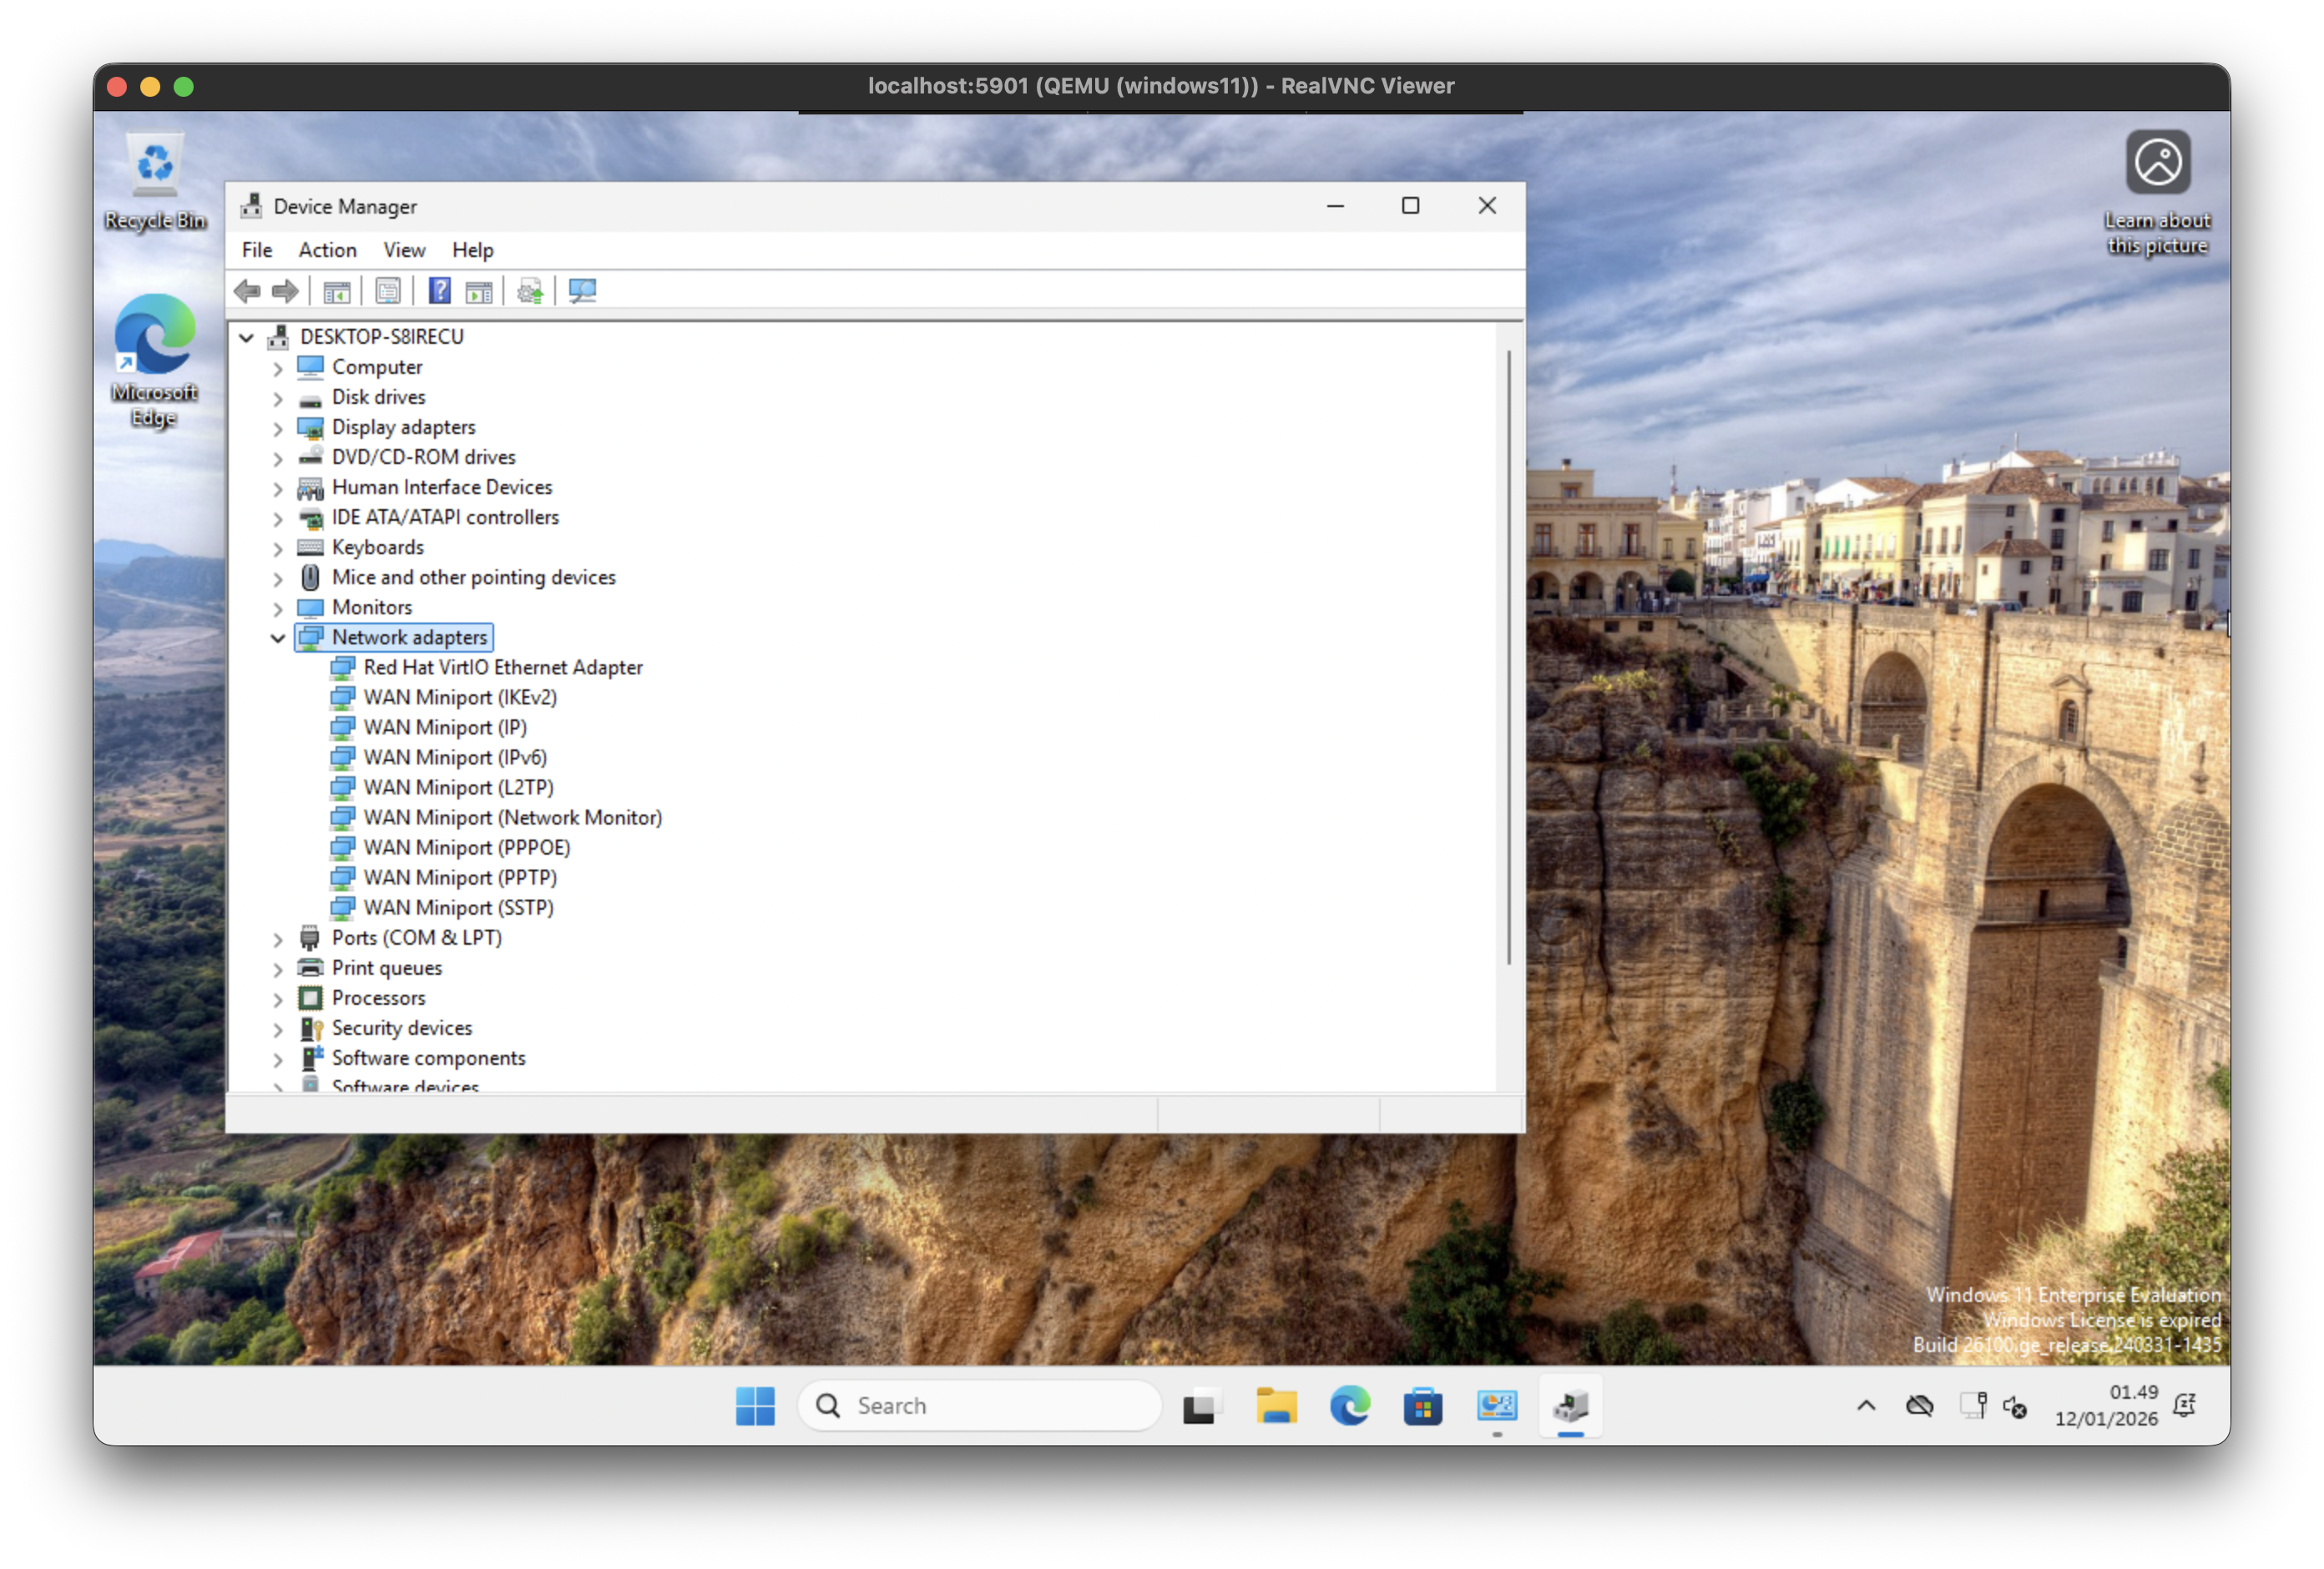2324x1569 pixels.
Task: Click the blue Help question mark icon
Action: coord(439,291)
